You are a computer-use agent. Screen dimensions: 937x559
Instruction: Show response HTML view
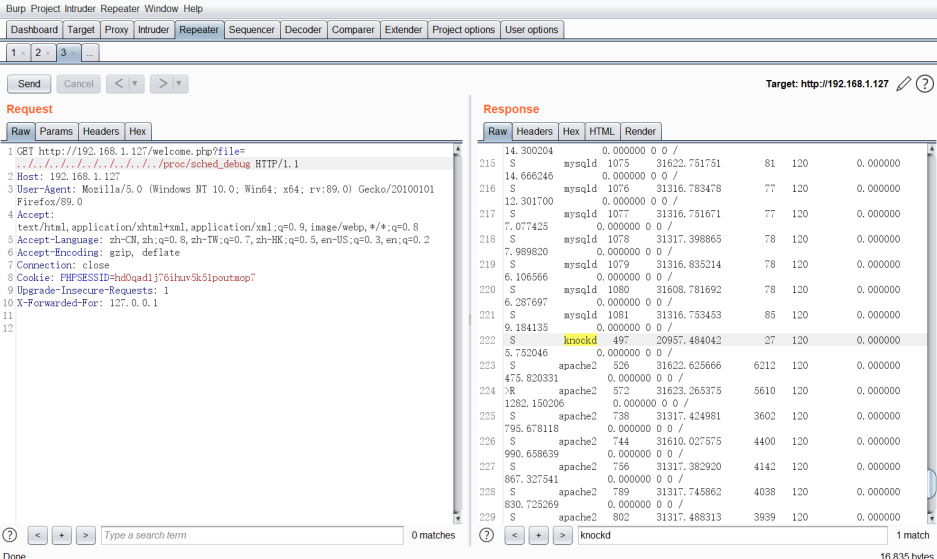pyautogui.click(x=602, y=131)
